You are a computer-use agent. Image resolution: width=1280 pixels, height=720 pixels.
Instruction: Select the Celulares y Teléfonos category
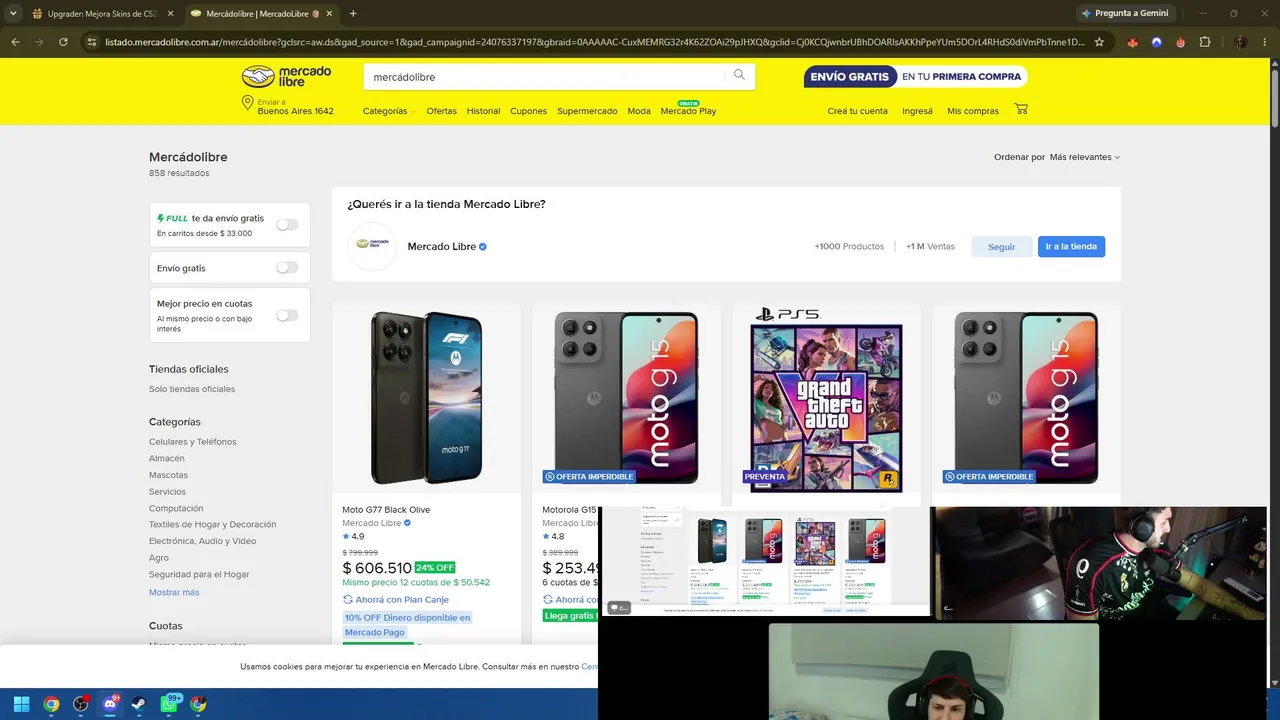point(193,442)
